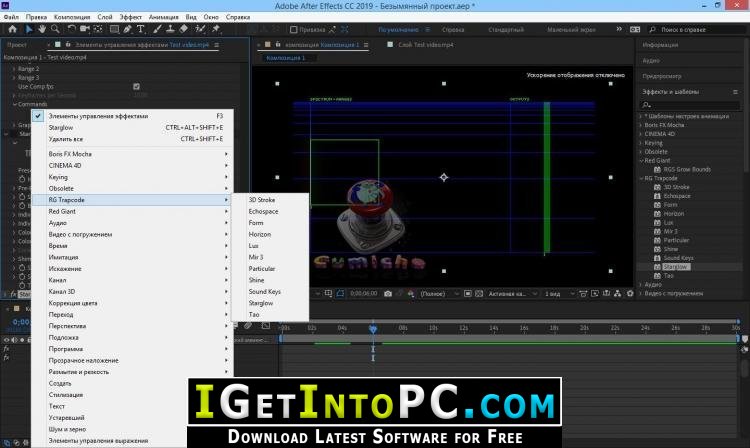
Task: Open the resolution (Полное) dropdown
Action: pos(439,294)
